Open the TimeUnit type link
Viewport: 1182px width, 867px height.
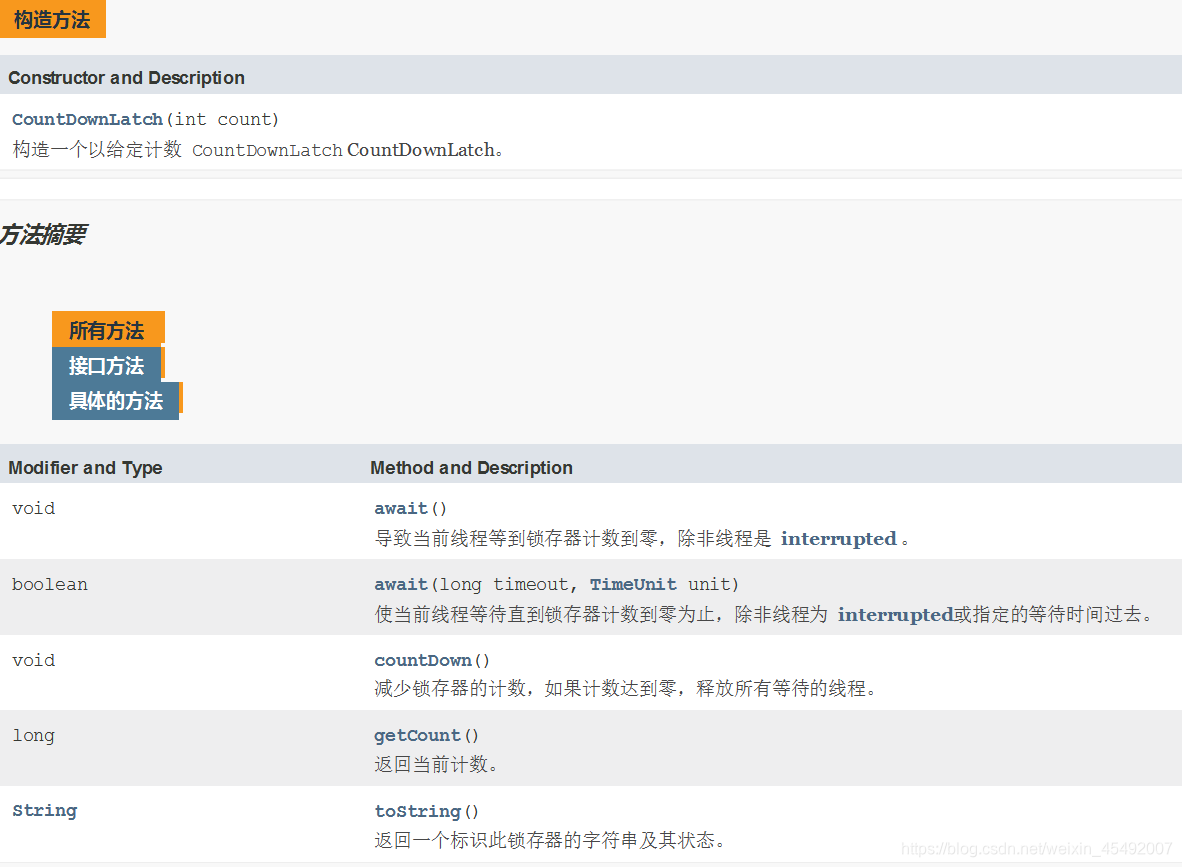click(x=632, y=584)
